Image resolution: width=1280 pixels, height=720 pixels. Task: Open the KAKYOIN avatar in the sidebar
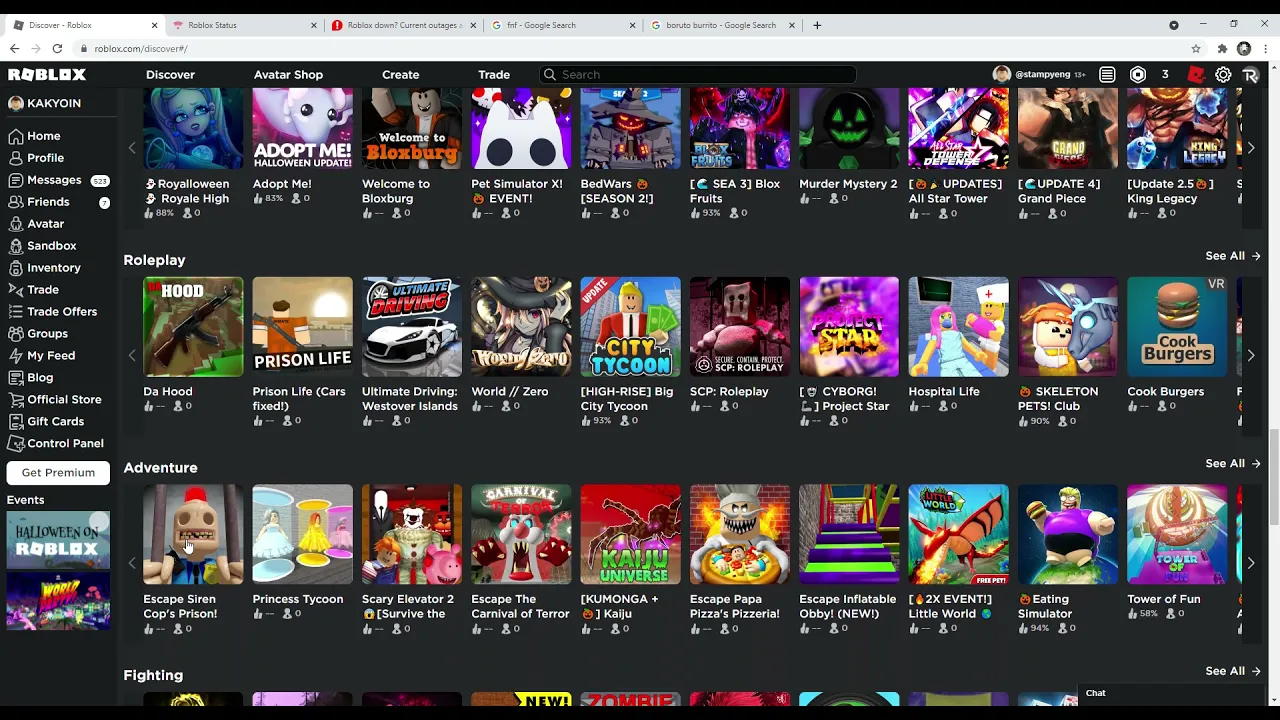coord(15,103)
